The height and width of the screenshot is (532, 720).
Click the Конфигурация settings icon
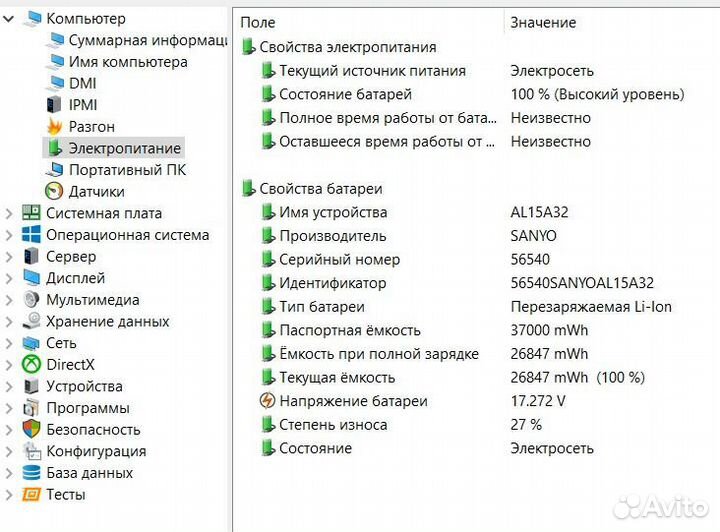32,451
